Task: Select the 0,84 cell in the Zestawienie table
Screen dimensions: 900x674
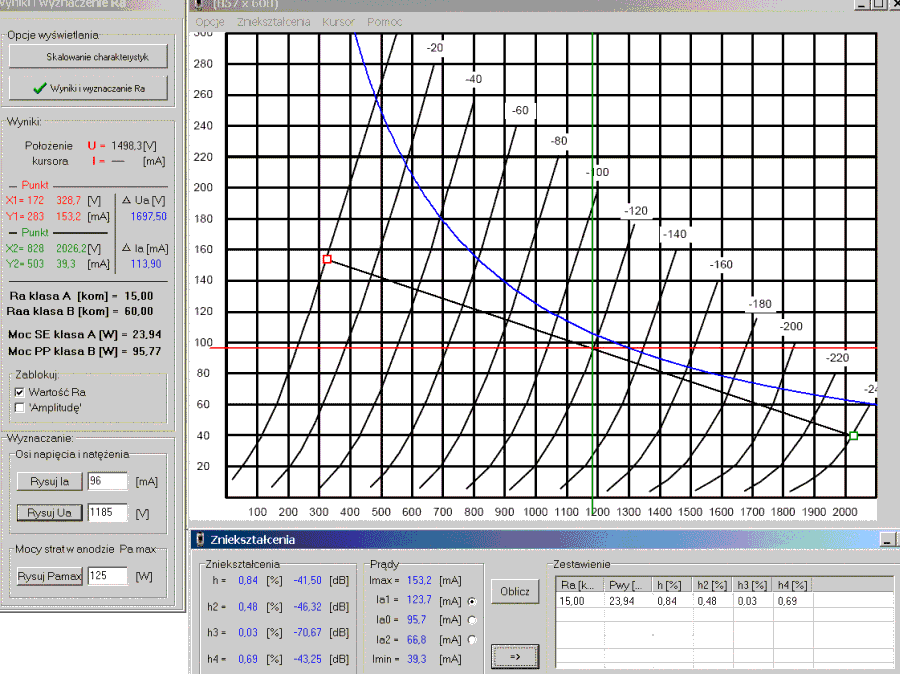Action: point(667,601)
